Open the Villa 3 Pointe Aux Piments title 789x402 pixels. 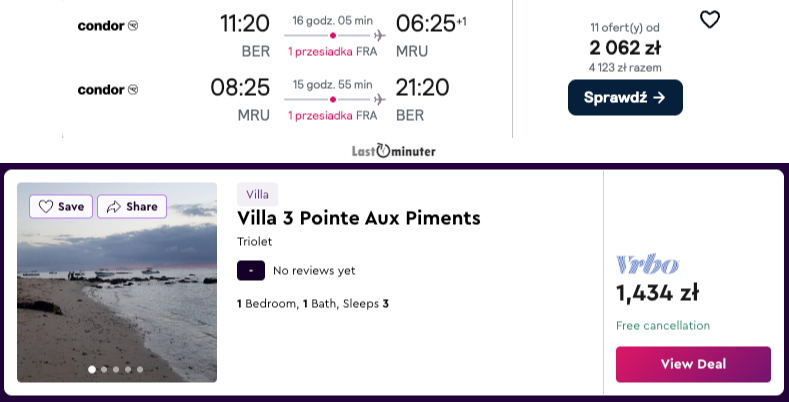click(359, 218)
